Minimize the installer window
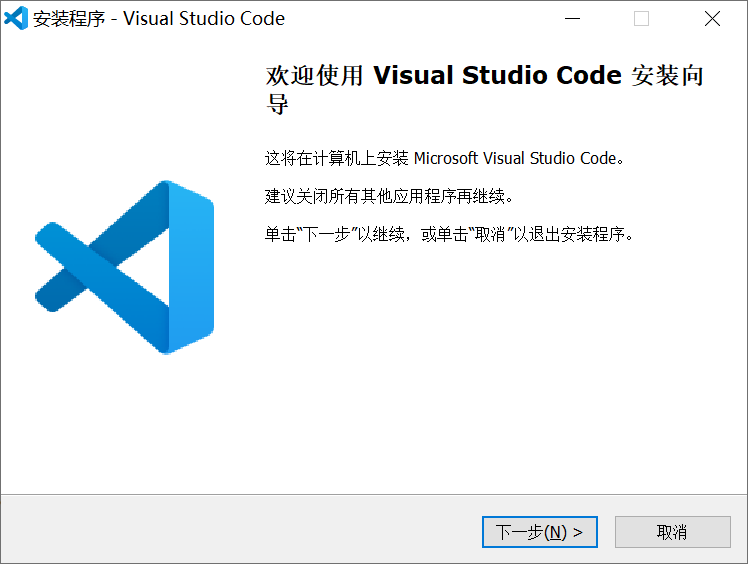The width and height of the screenshot is (748, 564). click(572, 18)
